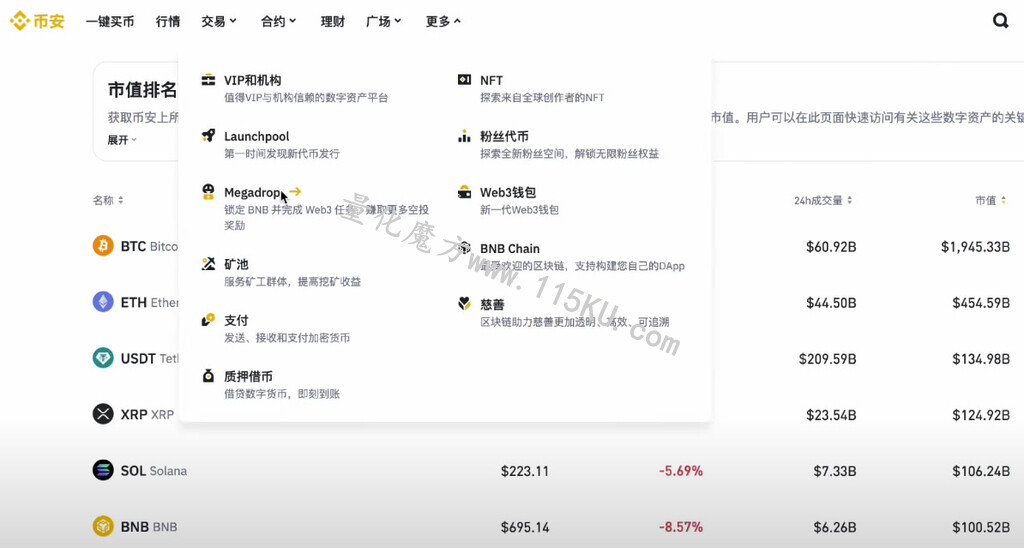The height and width of the screenshot is (548, 1024).
Task: Click BNB market cap $100.52B
Action: click(981, 527)
